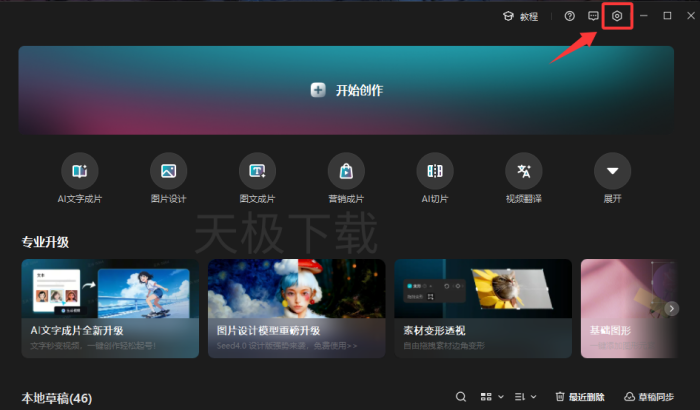The height and width of the screenshot is (410, 700).
Task: Open the settings gear icon
Action: click(x=617, y=16)
